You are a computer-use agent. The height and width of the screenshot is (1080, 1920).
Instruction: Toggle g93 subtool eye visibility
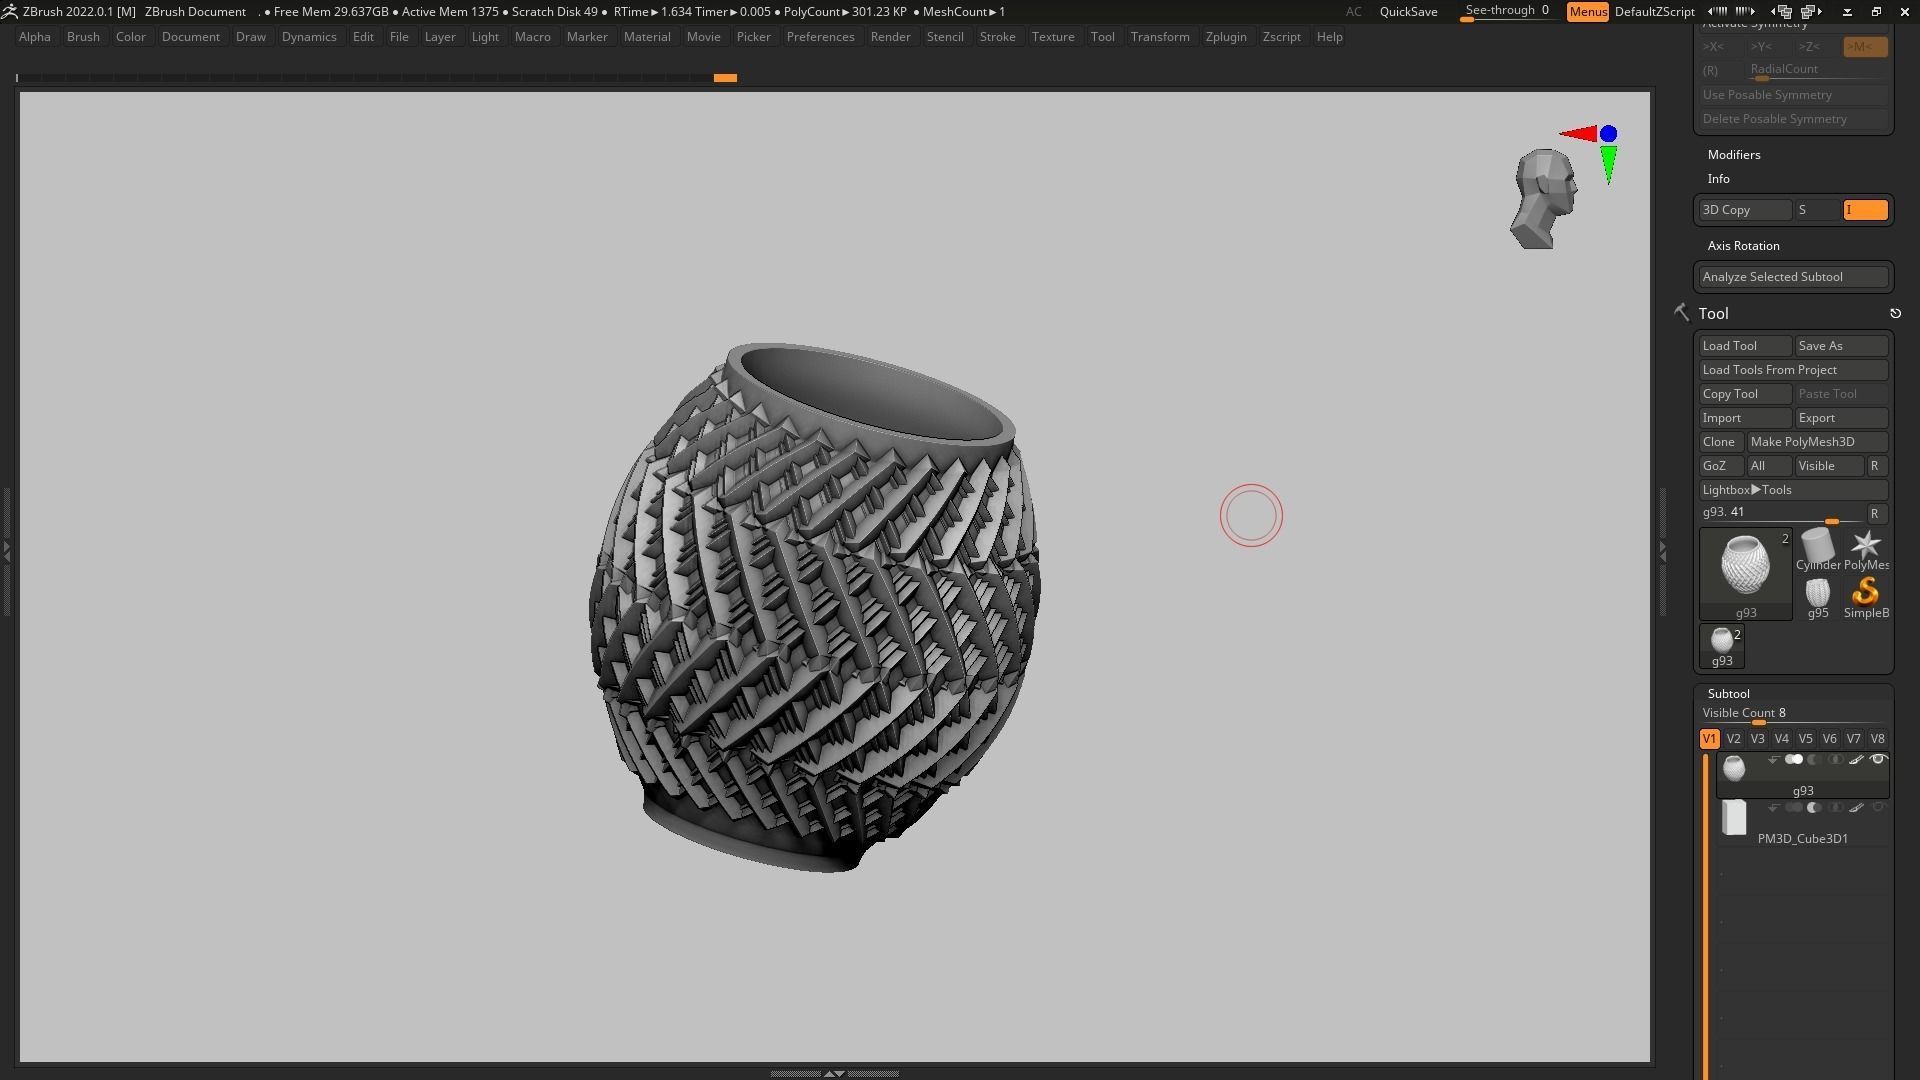(x=1878, y=759)
